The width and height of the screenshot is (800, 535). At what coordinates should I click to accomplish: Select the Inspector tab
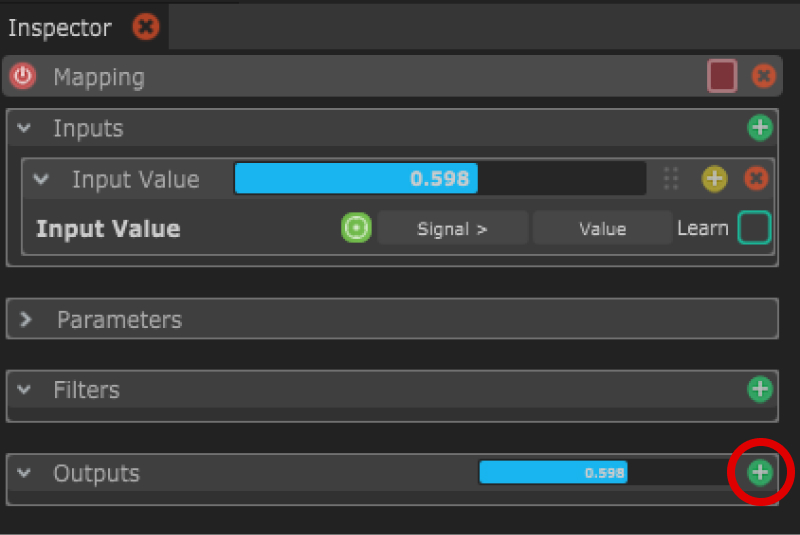[59, 27]
